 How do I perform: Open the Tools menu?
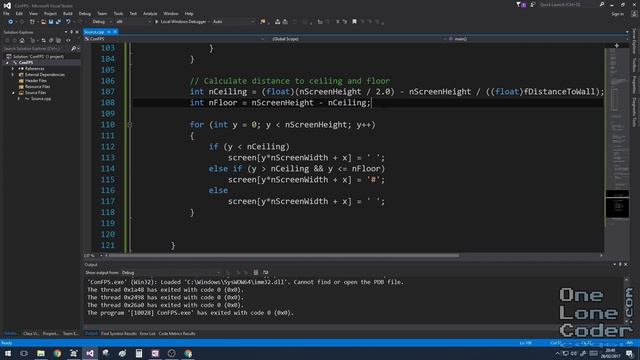click(x=118, y=13)
